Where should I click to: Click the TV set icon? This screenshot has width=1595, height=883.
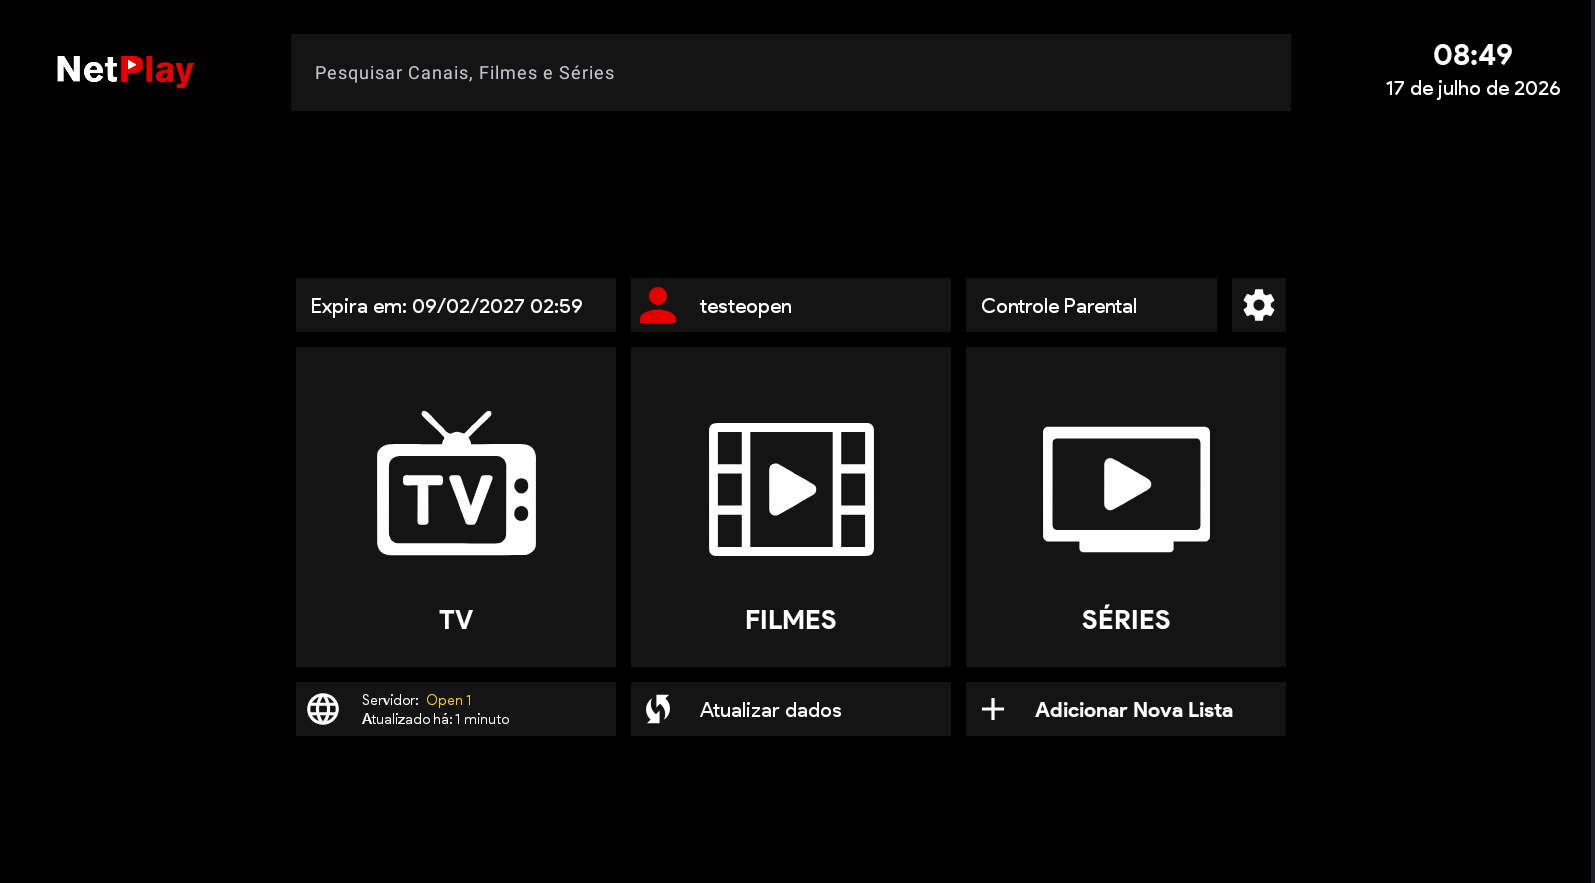pyautogui.click(x=456, y=483)
